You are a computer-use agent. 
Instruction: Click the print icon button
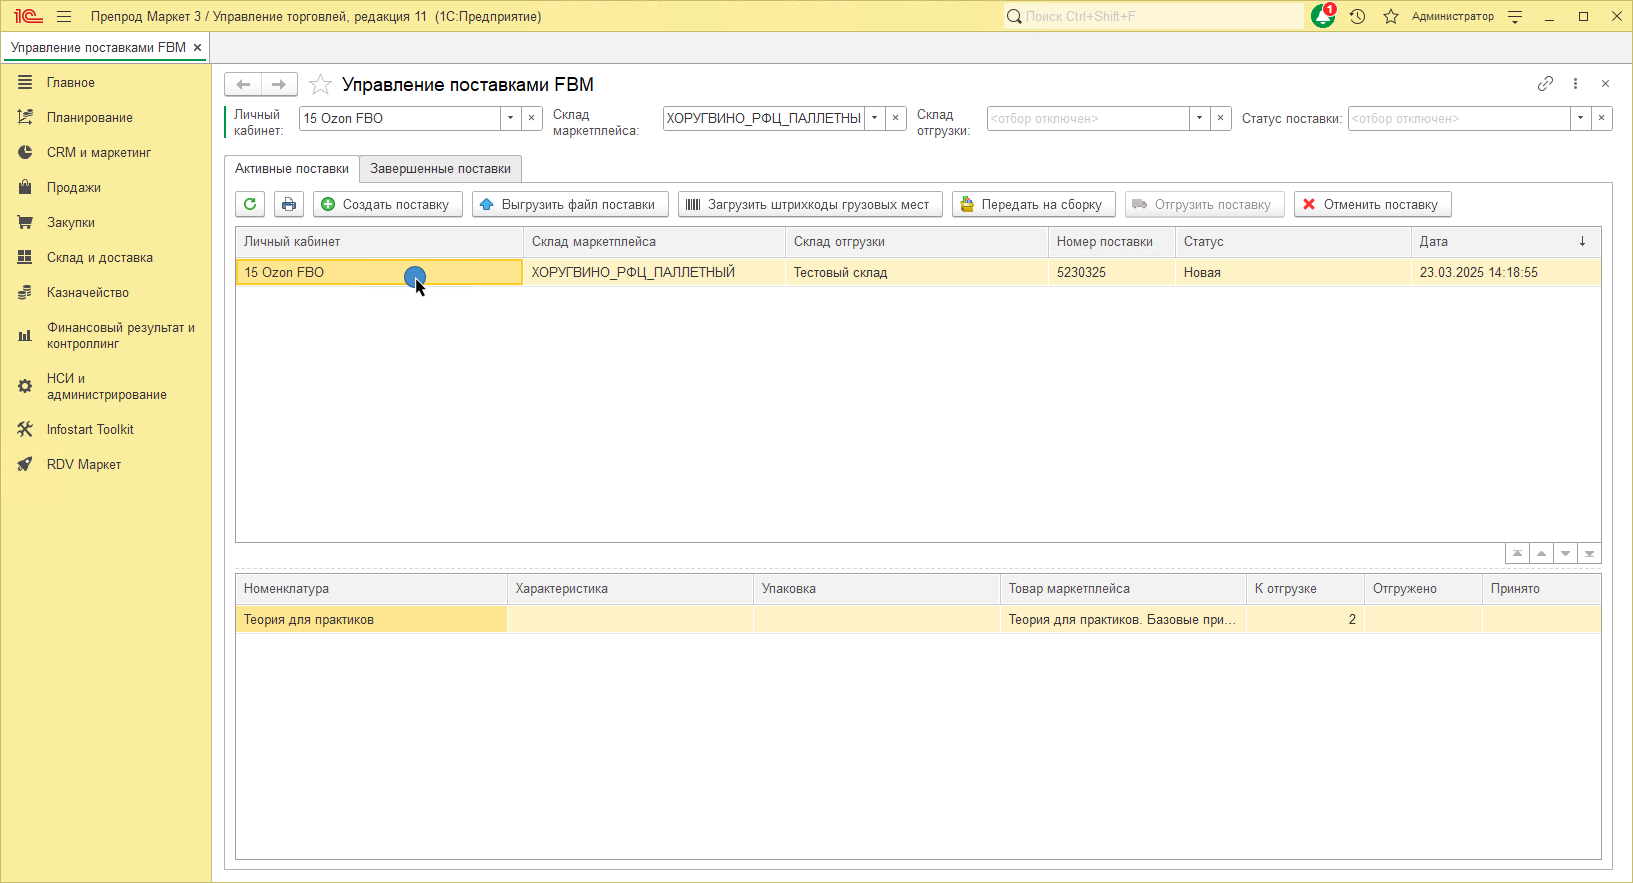289,204
